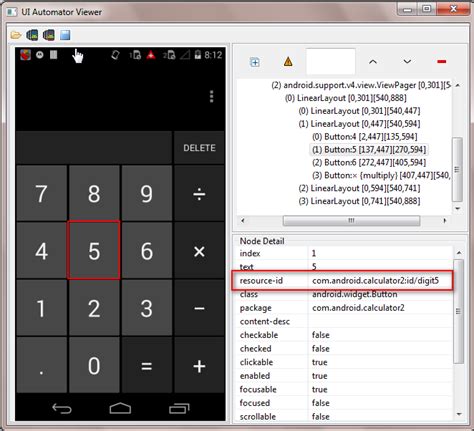Select the ViewPager node in the tree
Image resolution: width=474 pixels, height=431 pixels.
[361, 85]
